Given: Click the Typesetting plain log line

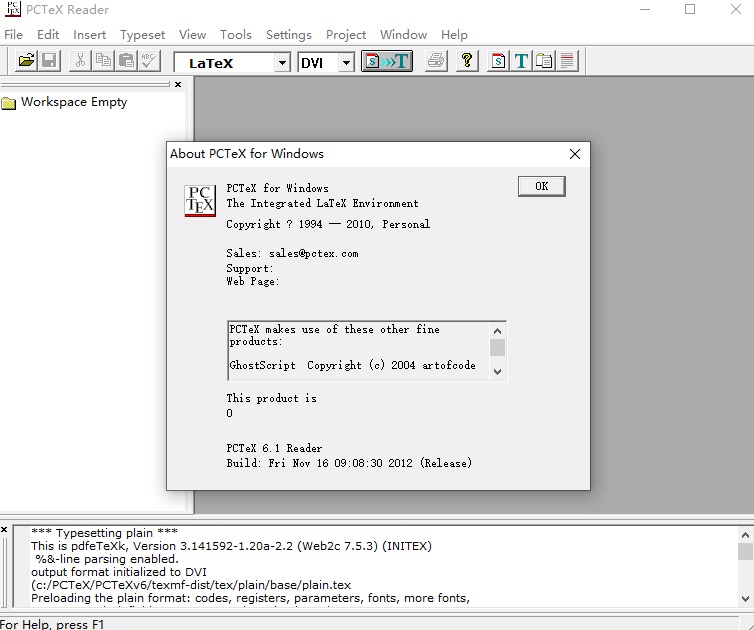Looking at the screenshot, I should tap(104, 533).
